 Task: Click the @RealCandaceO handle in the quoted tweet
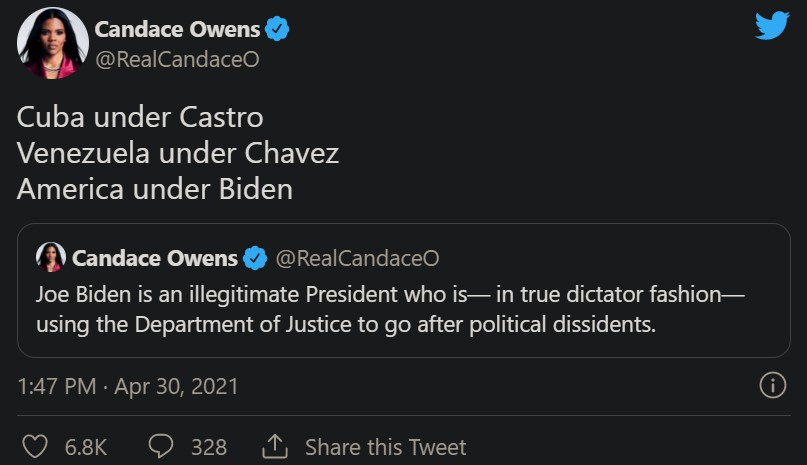357,259
